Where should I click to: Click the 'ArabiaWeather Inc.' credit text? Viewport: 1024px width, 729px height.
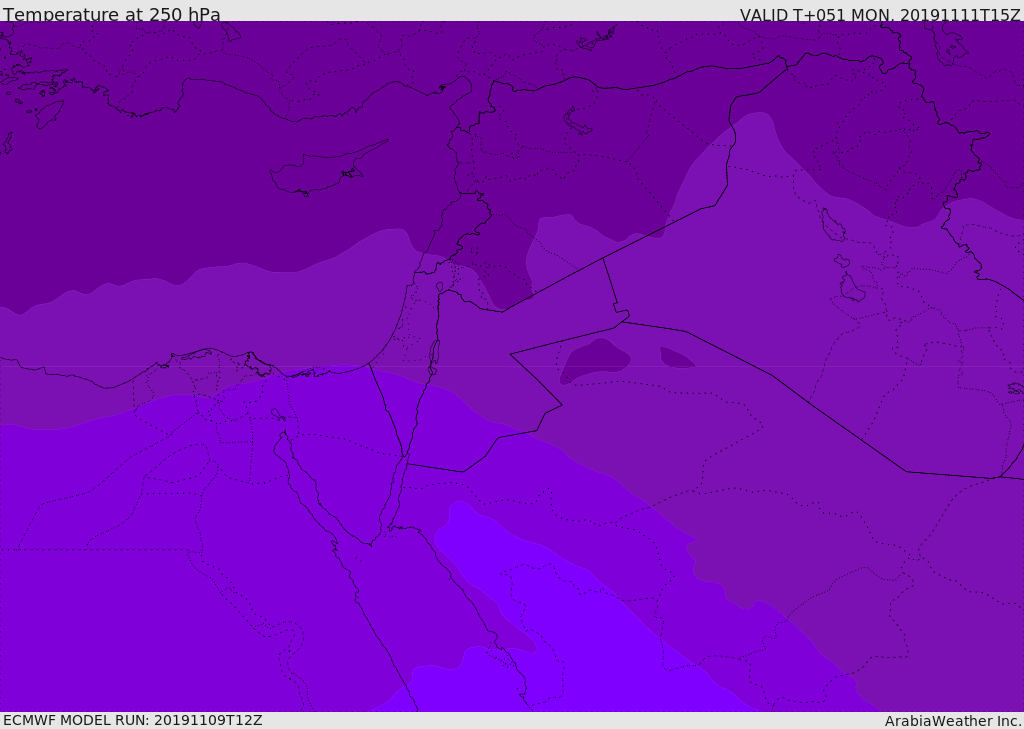(x=952, y=721)
